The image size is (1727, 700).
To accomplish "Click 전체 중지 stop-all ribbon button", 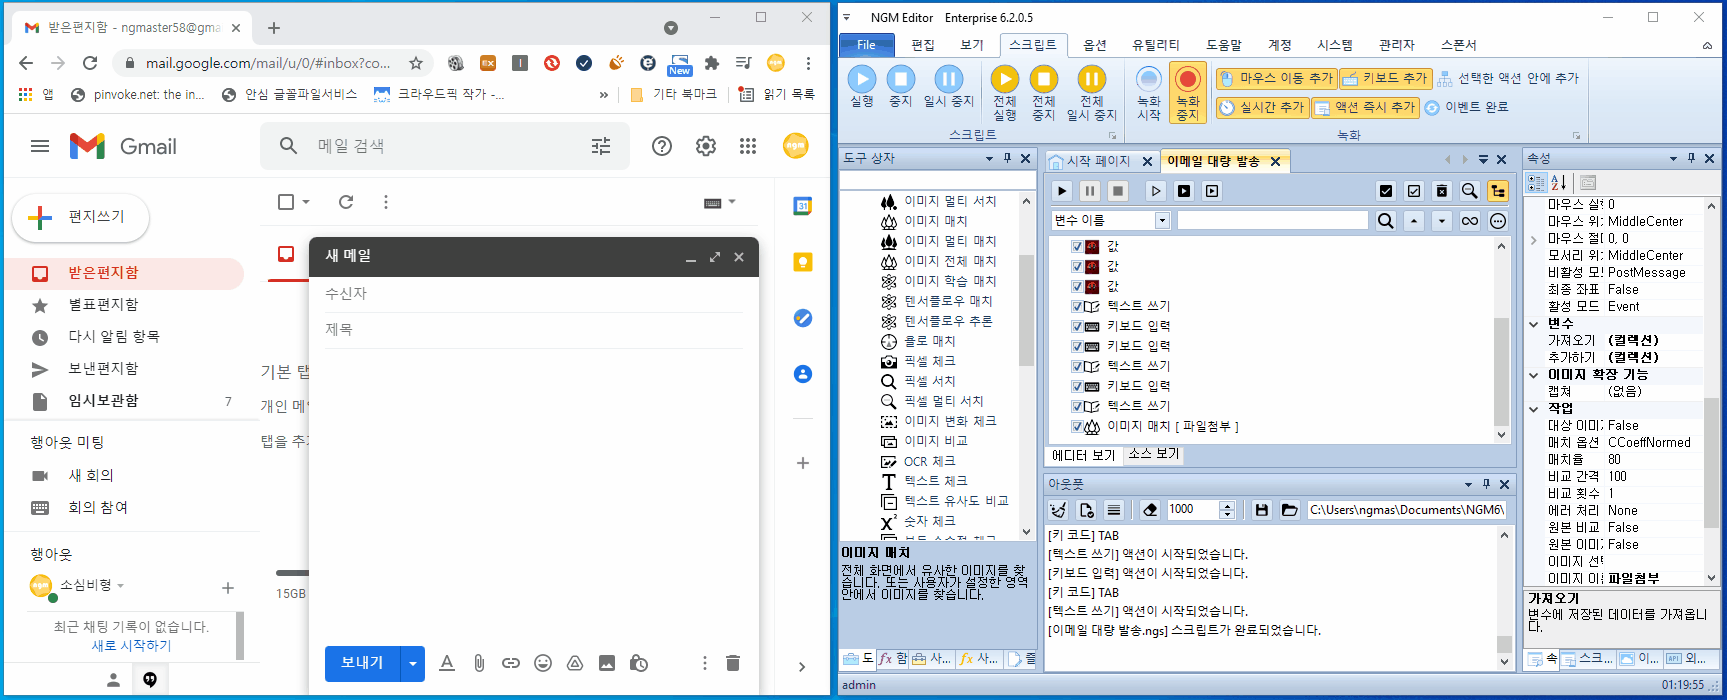I will click(1043, 93).
